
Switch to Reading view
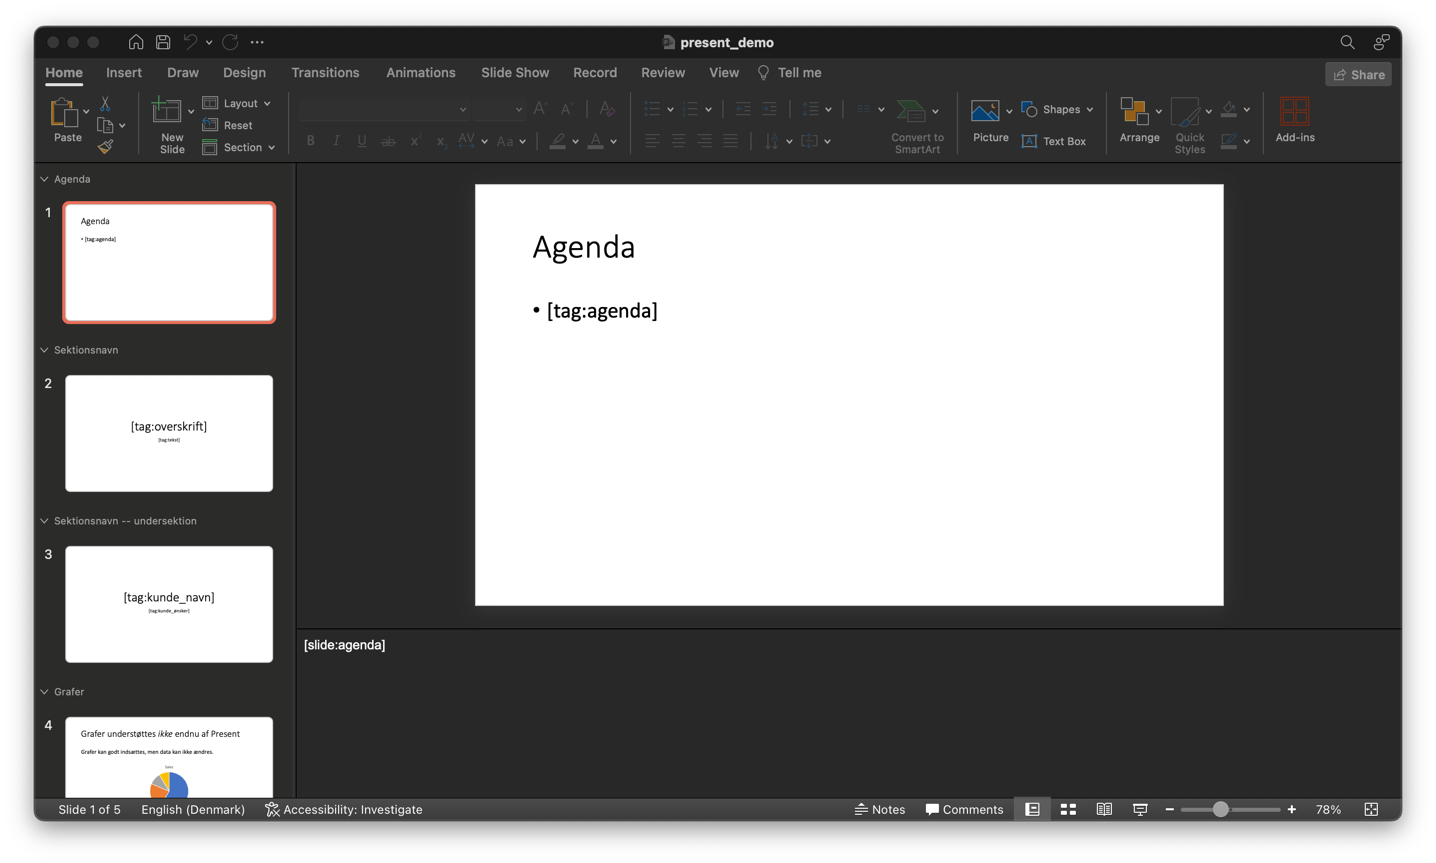1104,809
